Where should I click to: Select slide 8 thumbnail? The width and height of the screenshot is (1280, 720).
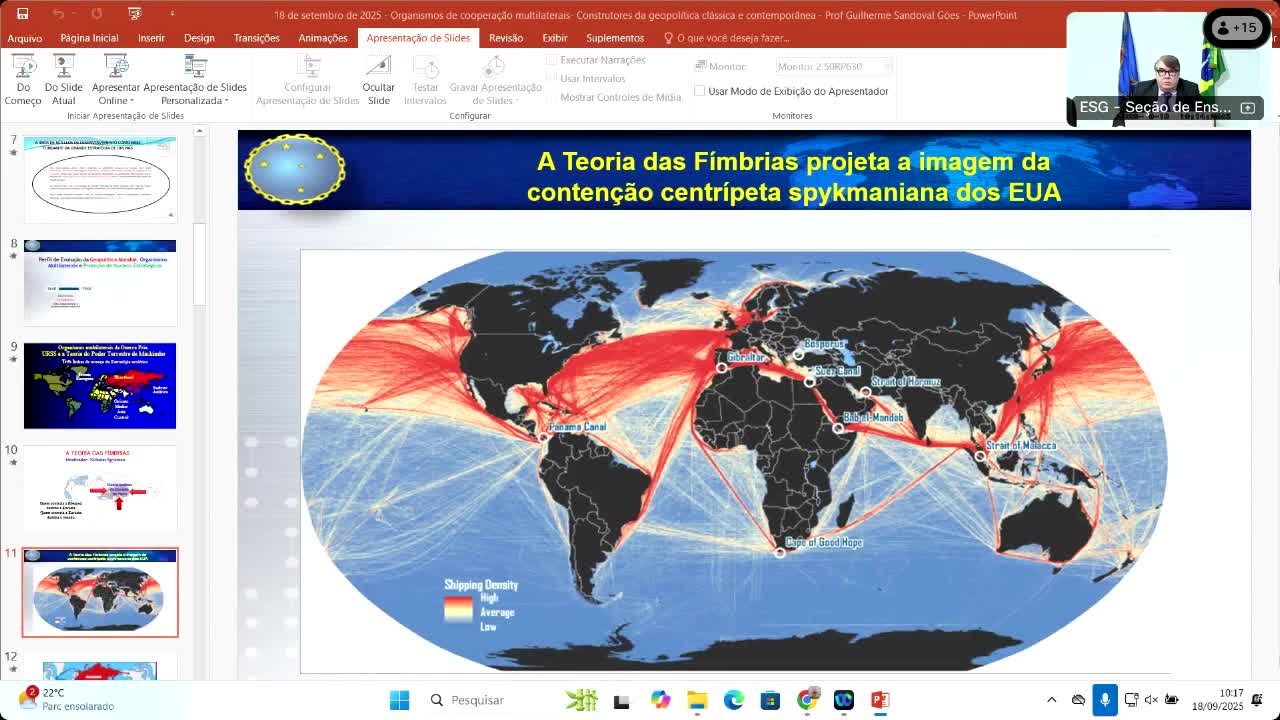tap(100, 283)
